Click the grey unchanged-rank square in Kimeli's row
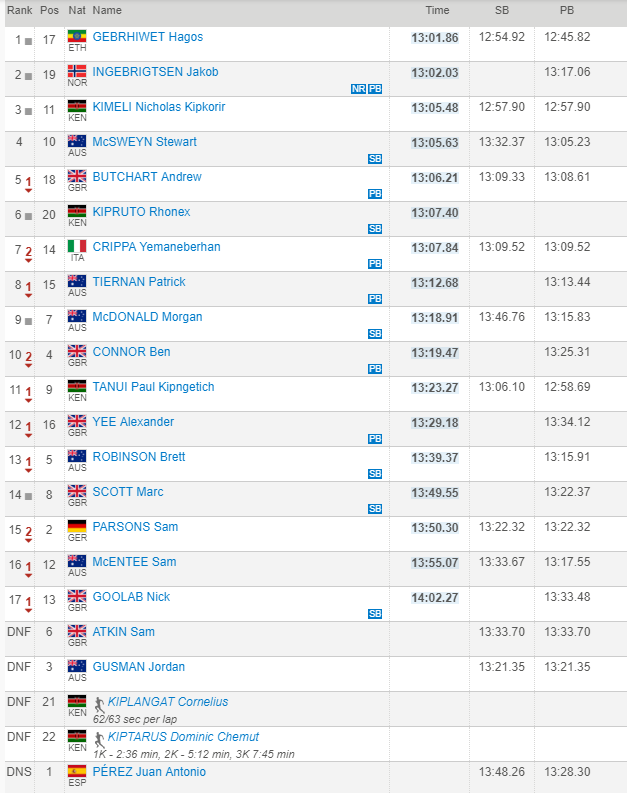Image resolution: width=627 pixels, height=793 pixels. [29, 108]
